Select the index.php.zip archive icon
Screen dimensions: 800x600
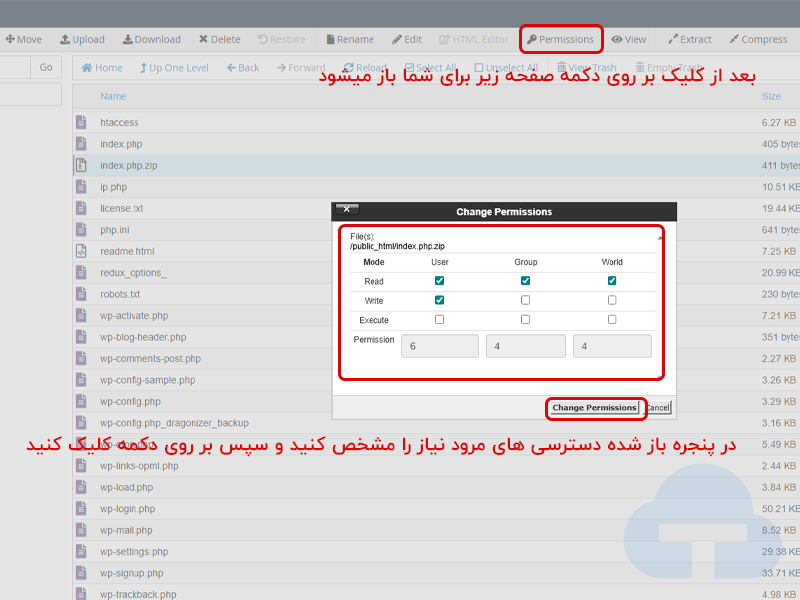(81, 165)
